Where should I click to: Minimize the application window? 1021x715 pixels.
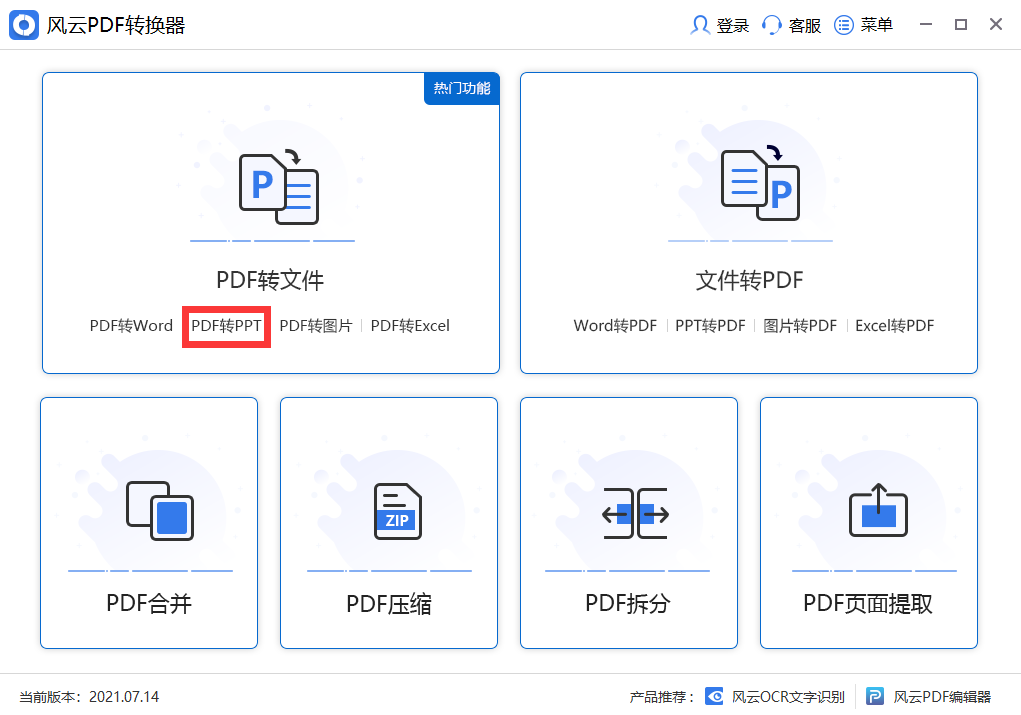pyautogui.click(x=926, y=25)
